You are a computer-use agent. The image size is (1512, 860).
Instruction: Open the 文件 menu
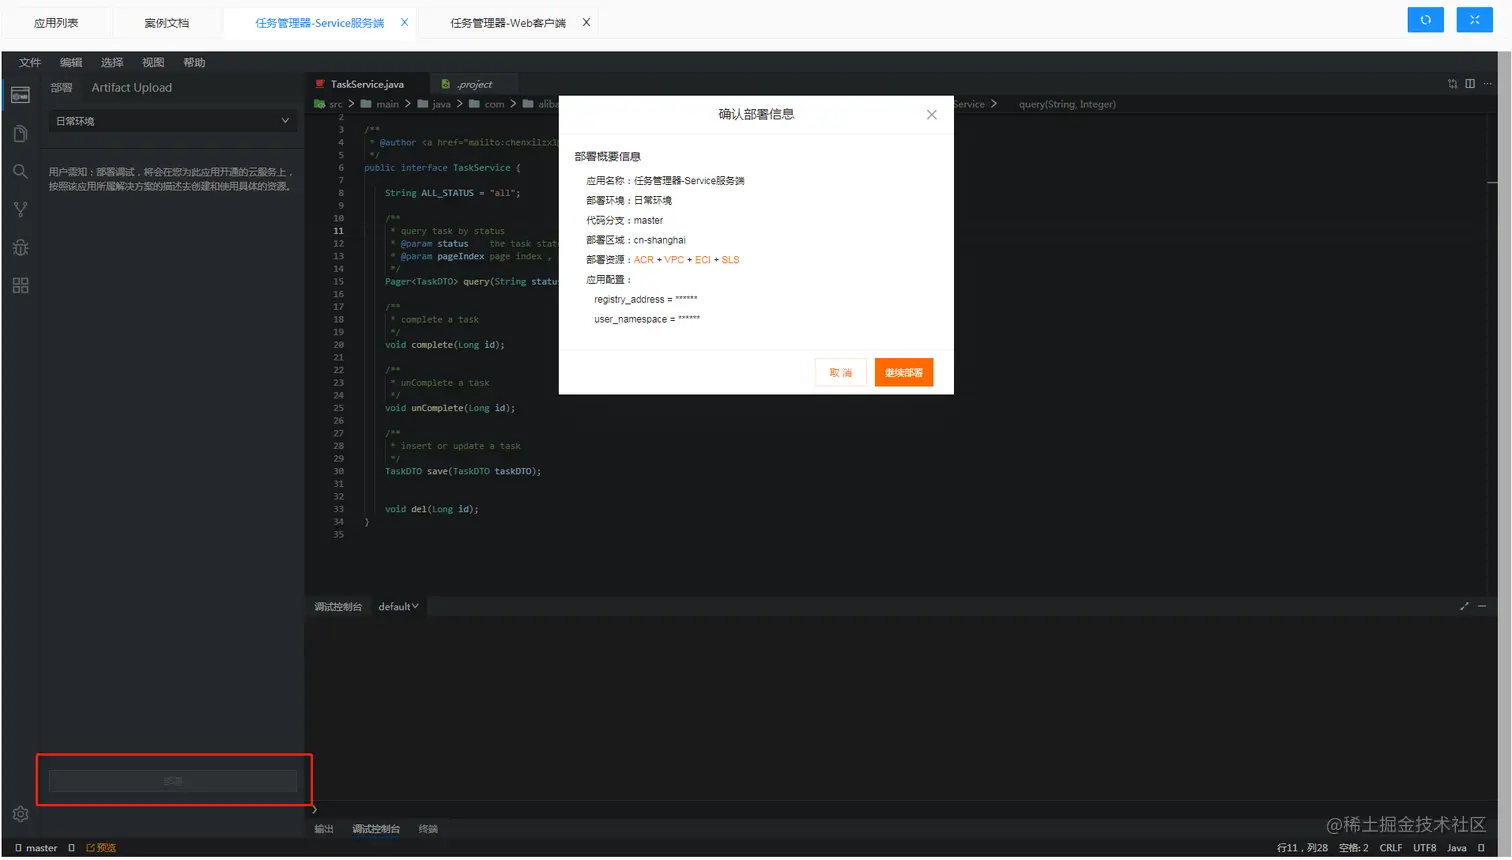click(30, 62)
